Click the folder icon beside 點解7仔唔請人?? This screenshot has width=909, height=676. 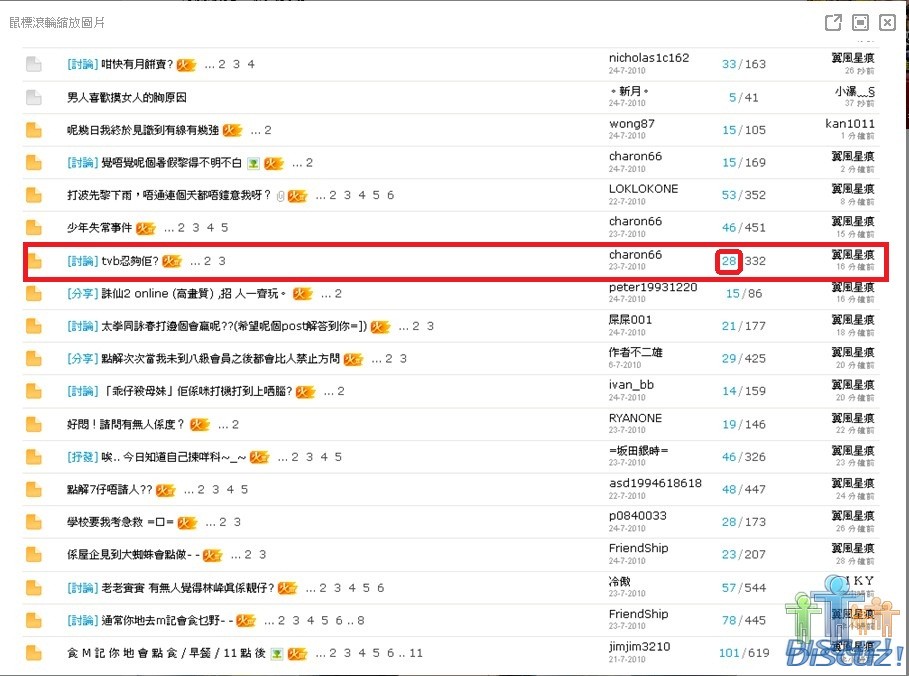[34, 490]
